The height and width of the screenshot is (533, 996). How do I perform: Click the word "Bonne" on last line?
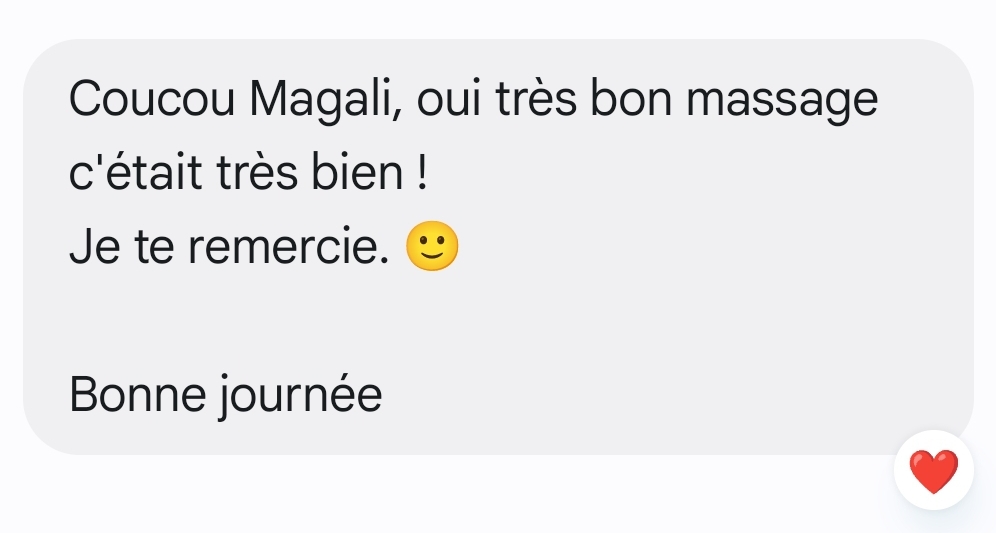pos(137,395)
